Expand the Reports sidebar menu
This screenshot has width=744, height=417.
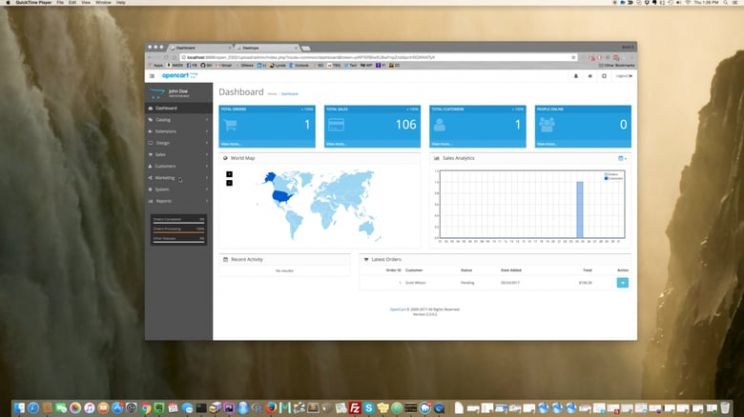point(163,201)
